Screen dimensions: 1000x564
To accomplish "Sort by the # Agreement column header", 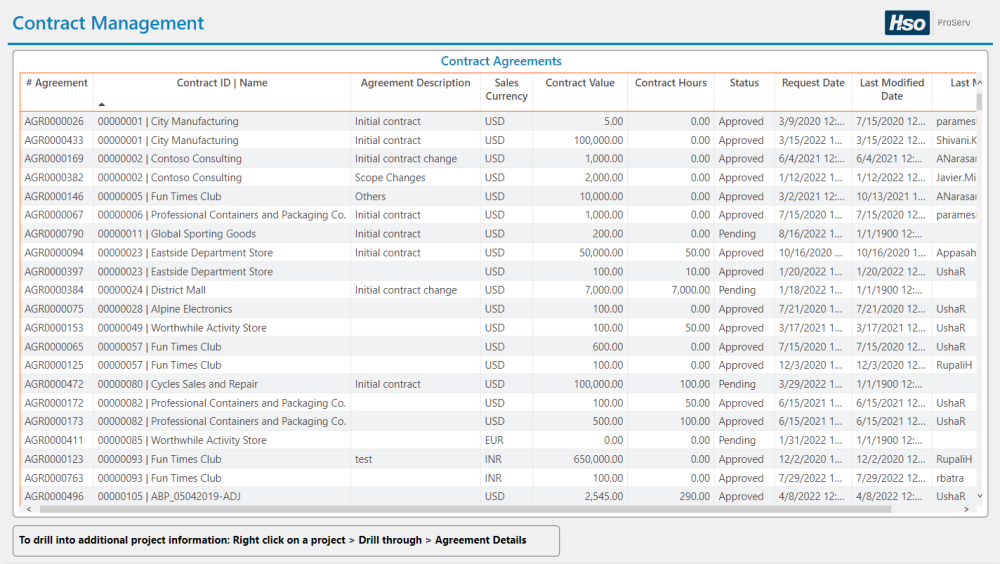I will (x=57, y=83).
